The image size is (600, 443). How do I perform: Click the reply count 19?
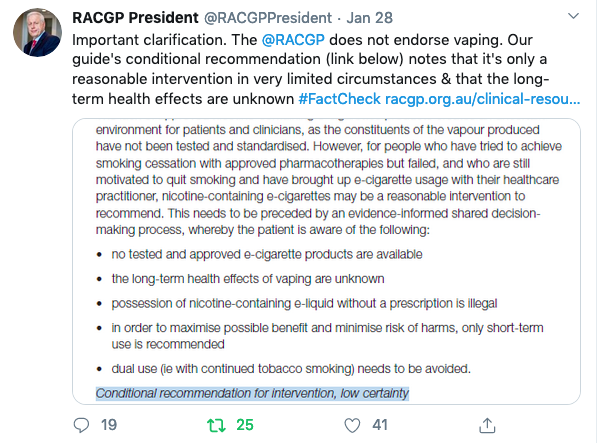point(109,425)
